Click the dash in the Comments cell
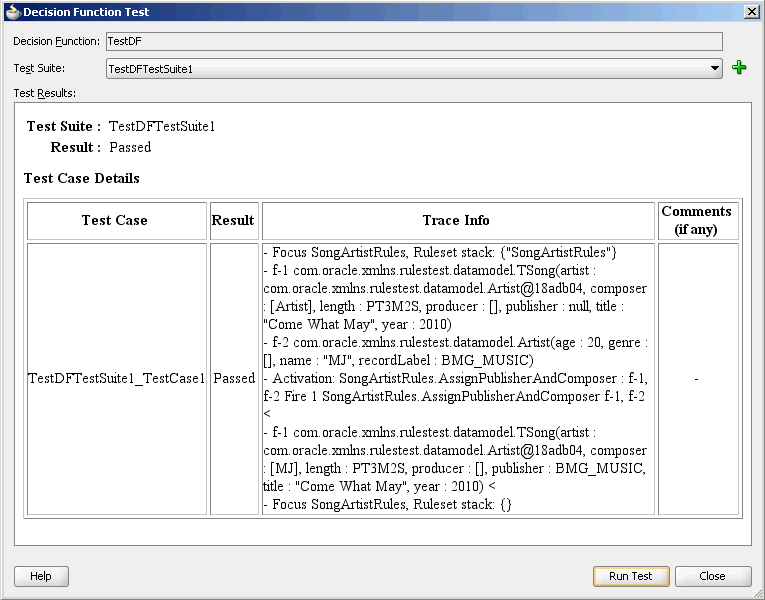The height and width of the screenshot is (600, 765). [x=696, y=379]
